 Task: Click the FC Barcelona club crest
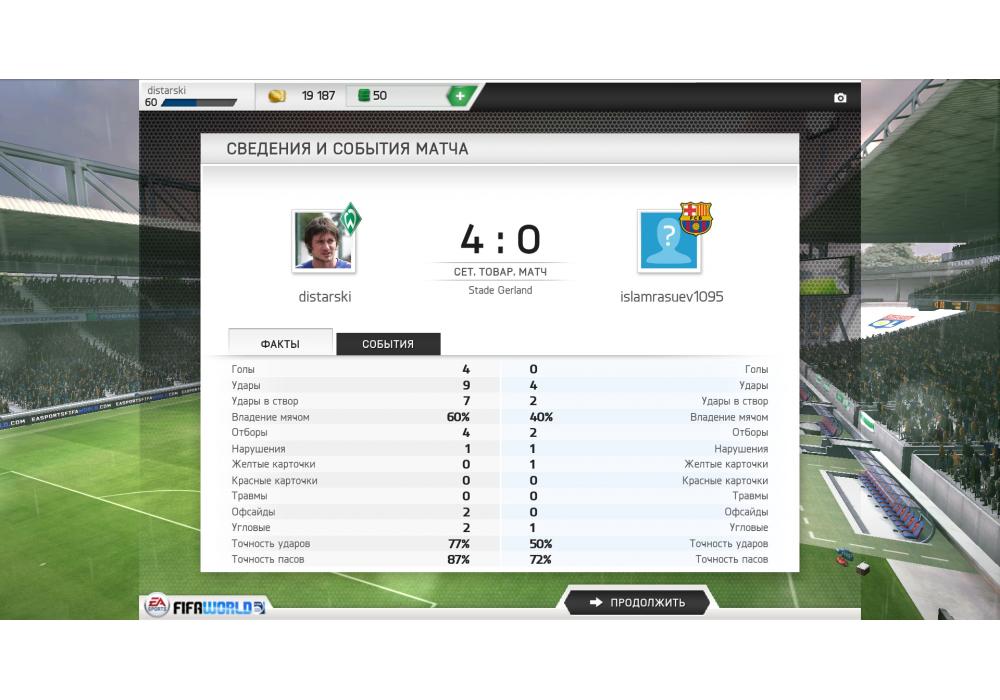coord(695,218)
